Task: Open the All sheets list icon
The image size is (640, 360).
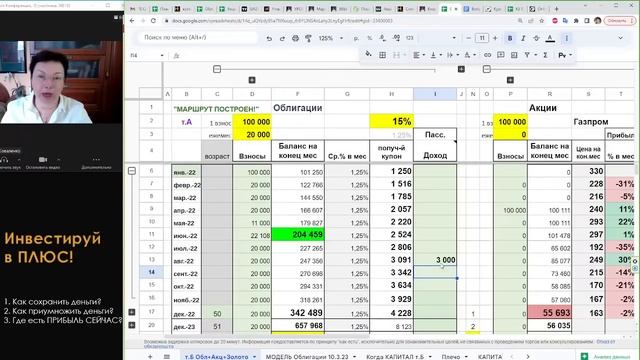Action: (x=167, y=356)
